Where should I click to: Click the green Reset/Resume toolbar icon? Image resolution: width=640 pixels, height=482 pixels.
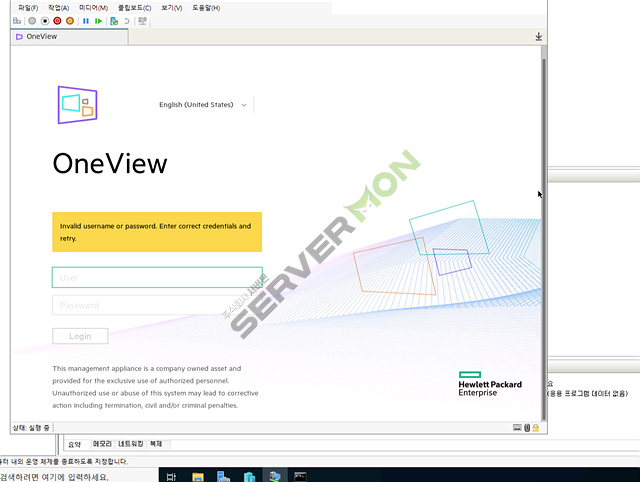point(98,21)
